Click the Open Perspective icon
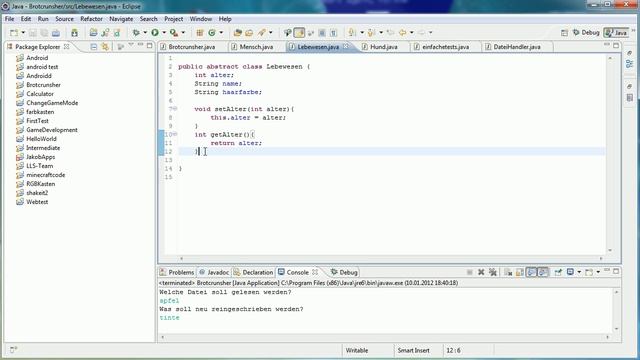640x360 pixels. coord(564,33)
